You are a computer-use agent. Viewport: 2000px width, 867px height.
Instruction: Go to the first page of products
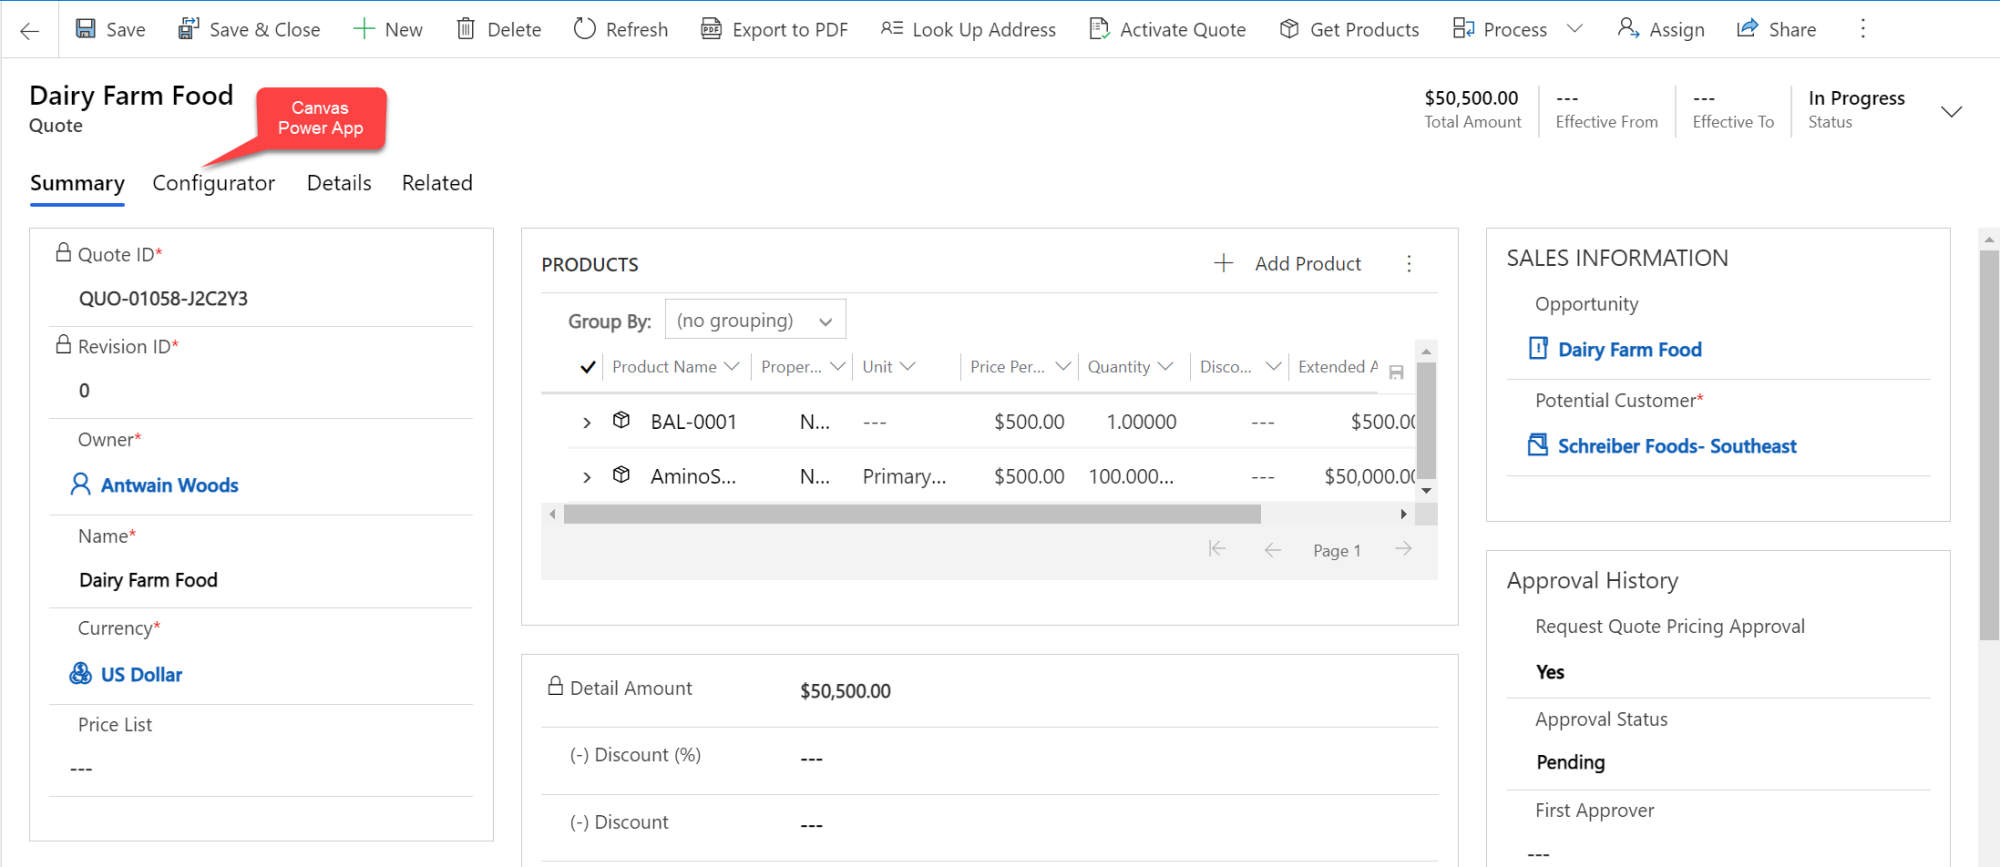coord(1217,549)
